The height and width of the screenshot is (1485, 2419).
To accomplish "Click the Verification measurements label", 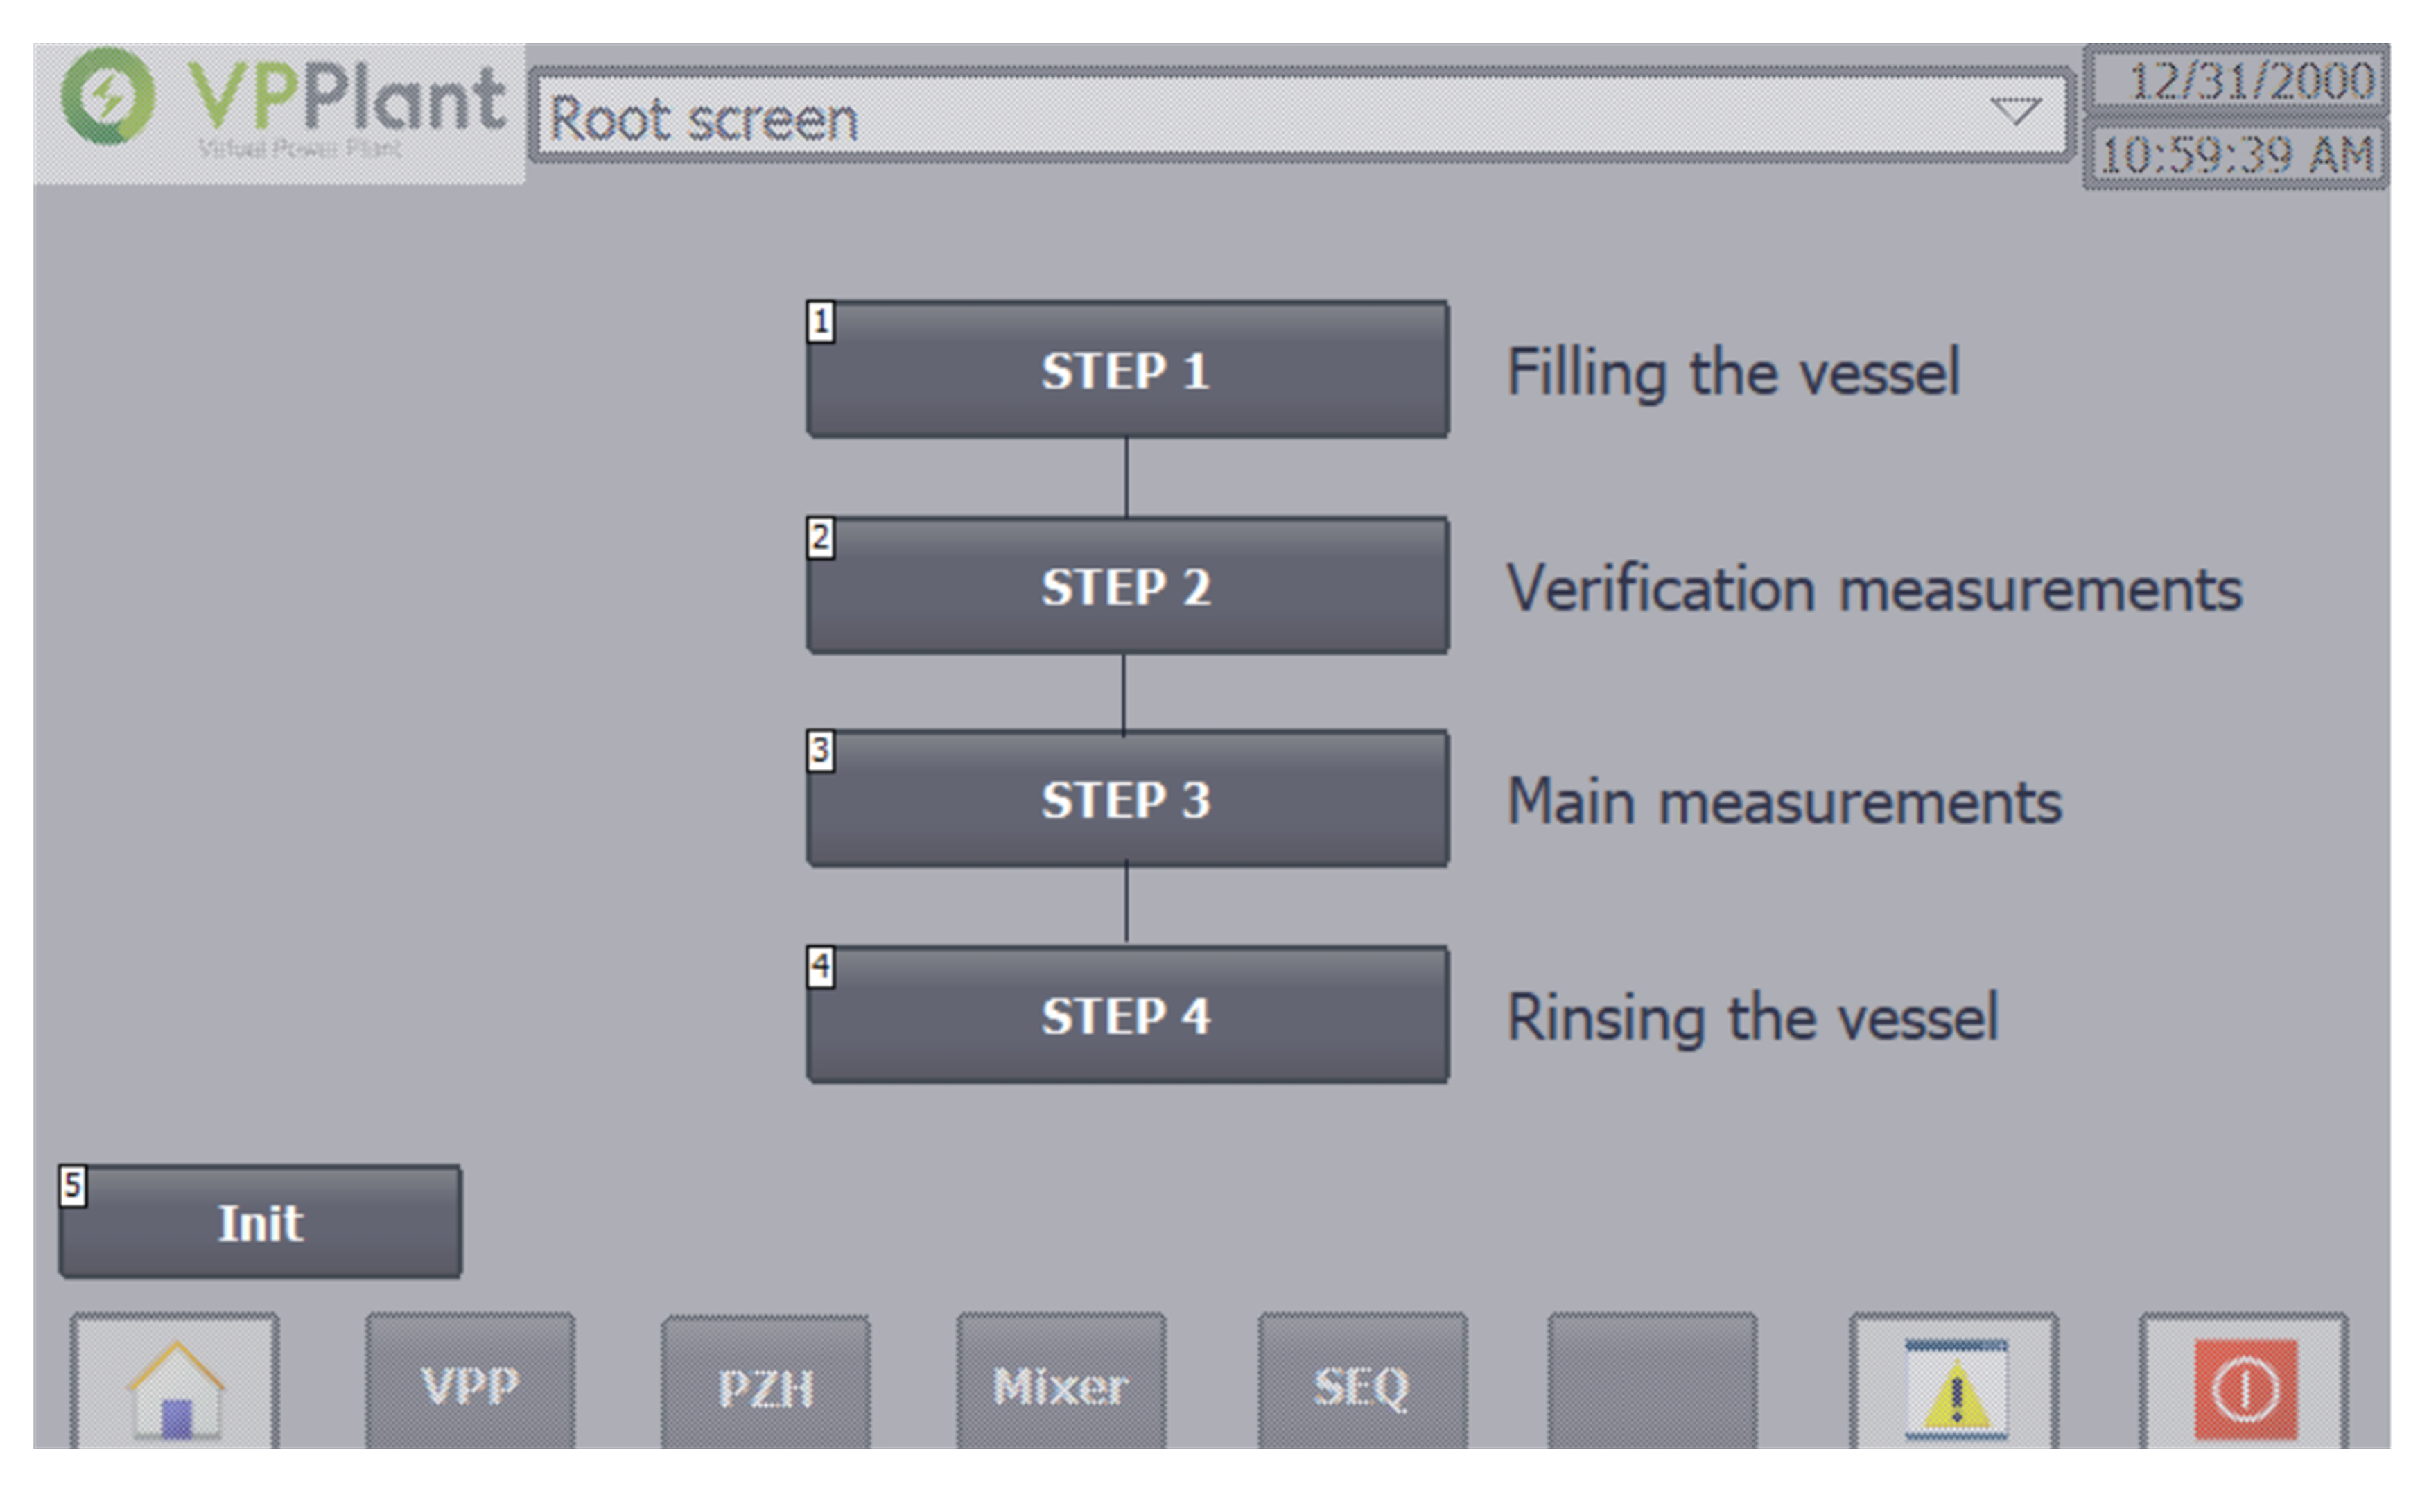I will click(1873, 588).
